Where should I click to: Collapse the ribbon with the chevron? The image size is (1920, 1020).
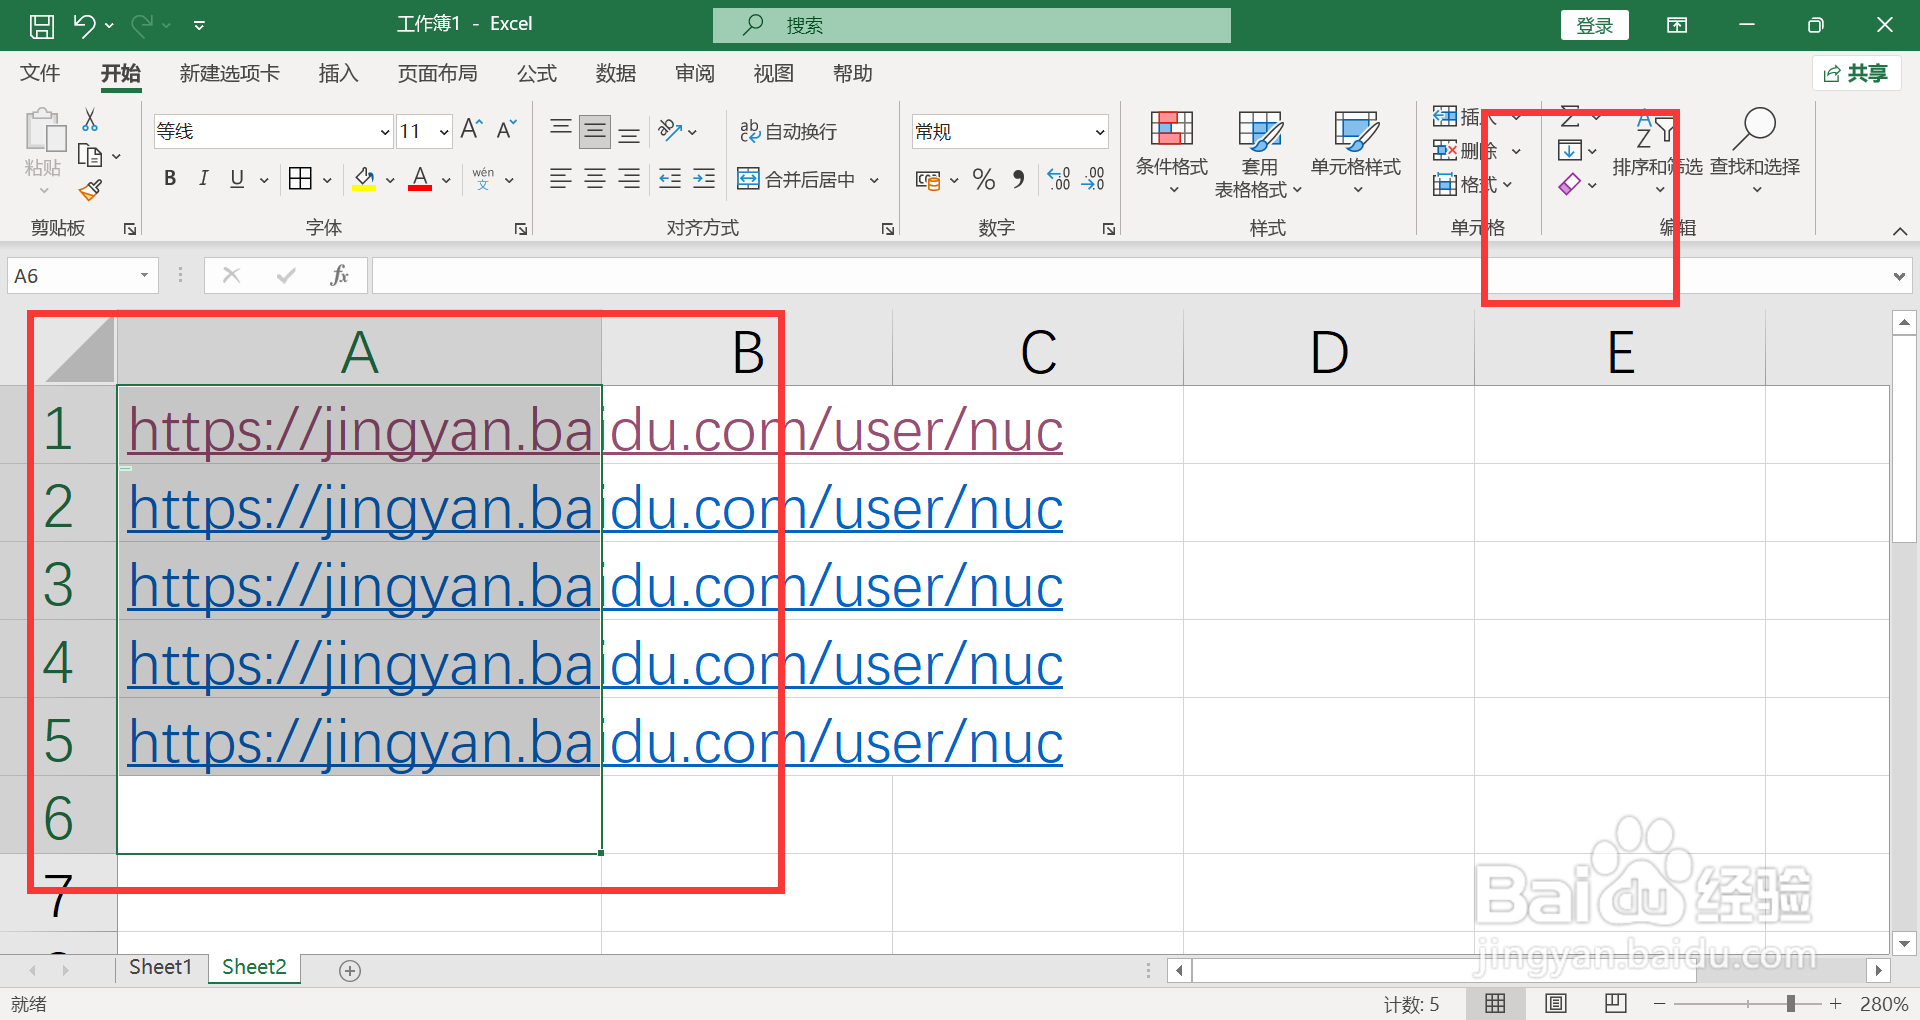point(1900,231)
